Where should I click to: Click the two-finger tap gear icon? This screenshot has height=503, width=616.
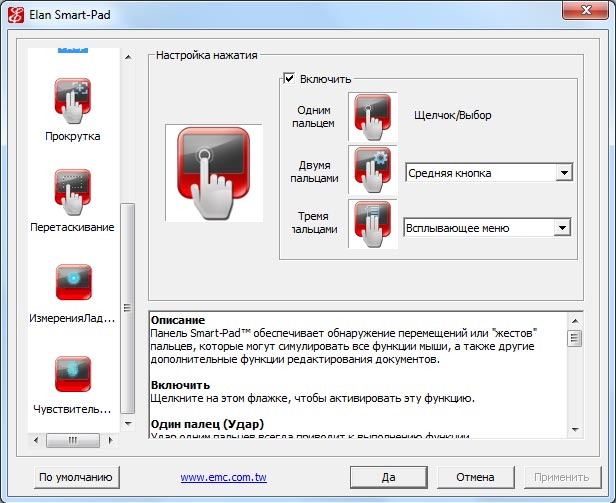[372, 170]
